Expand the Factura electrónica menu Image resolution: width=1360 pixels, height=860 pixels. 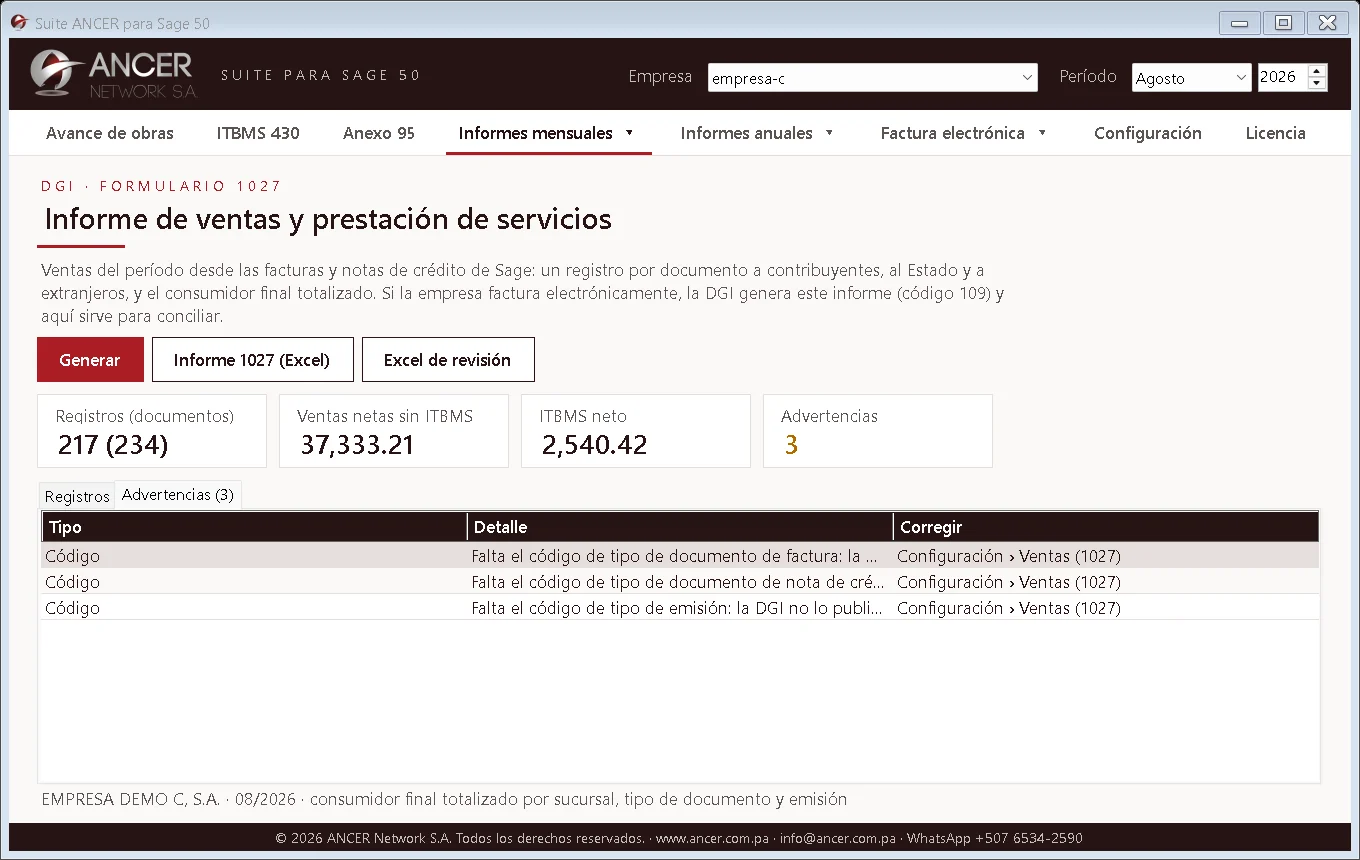click(x=964, y=133)
